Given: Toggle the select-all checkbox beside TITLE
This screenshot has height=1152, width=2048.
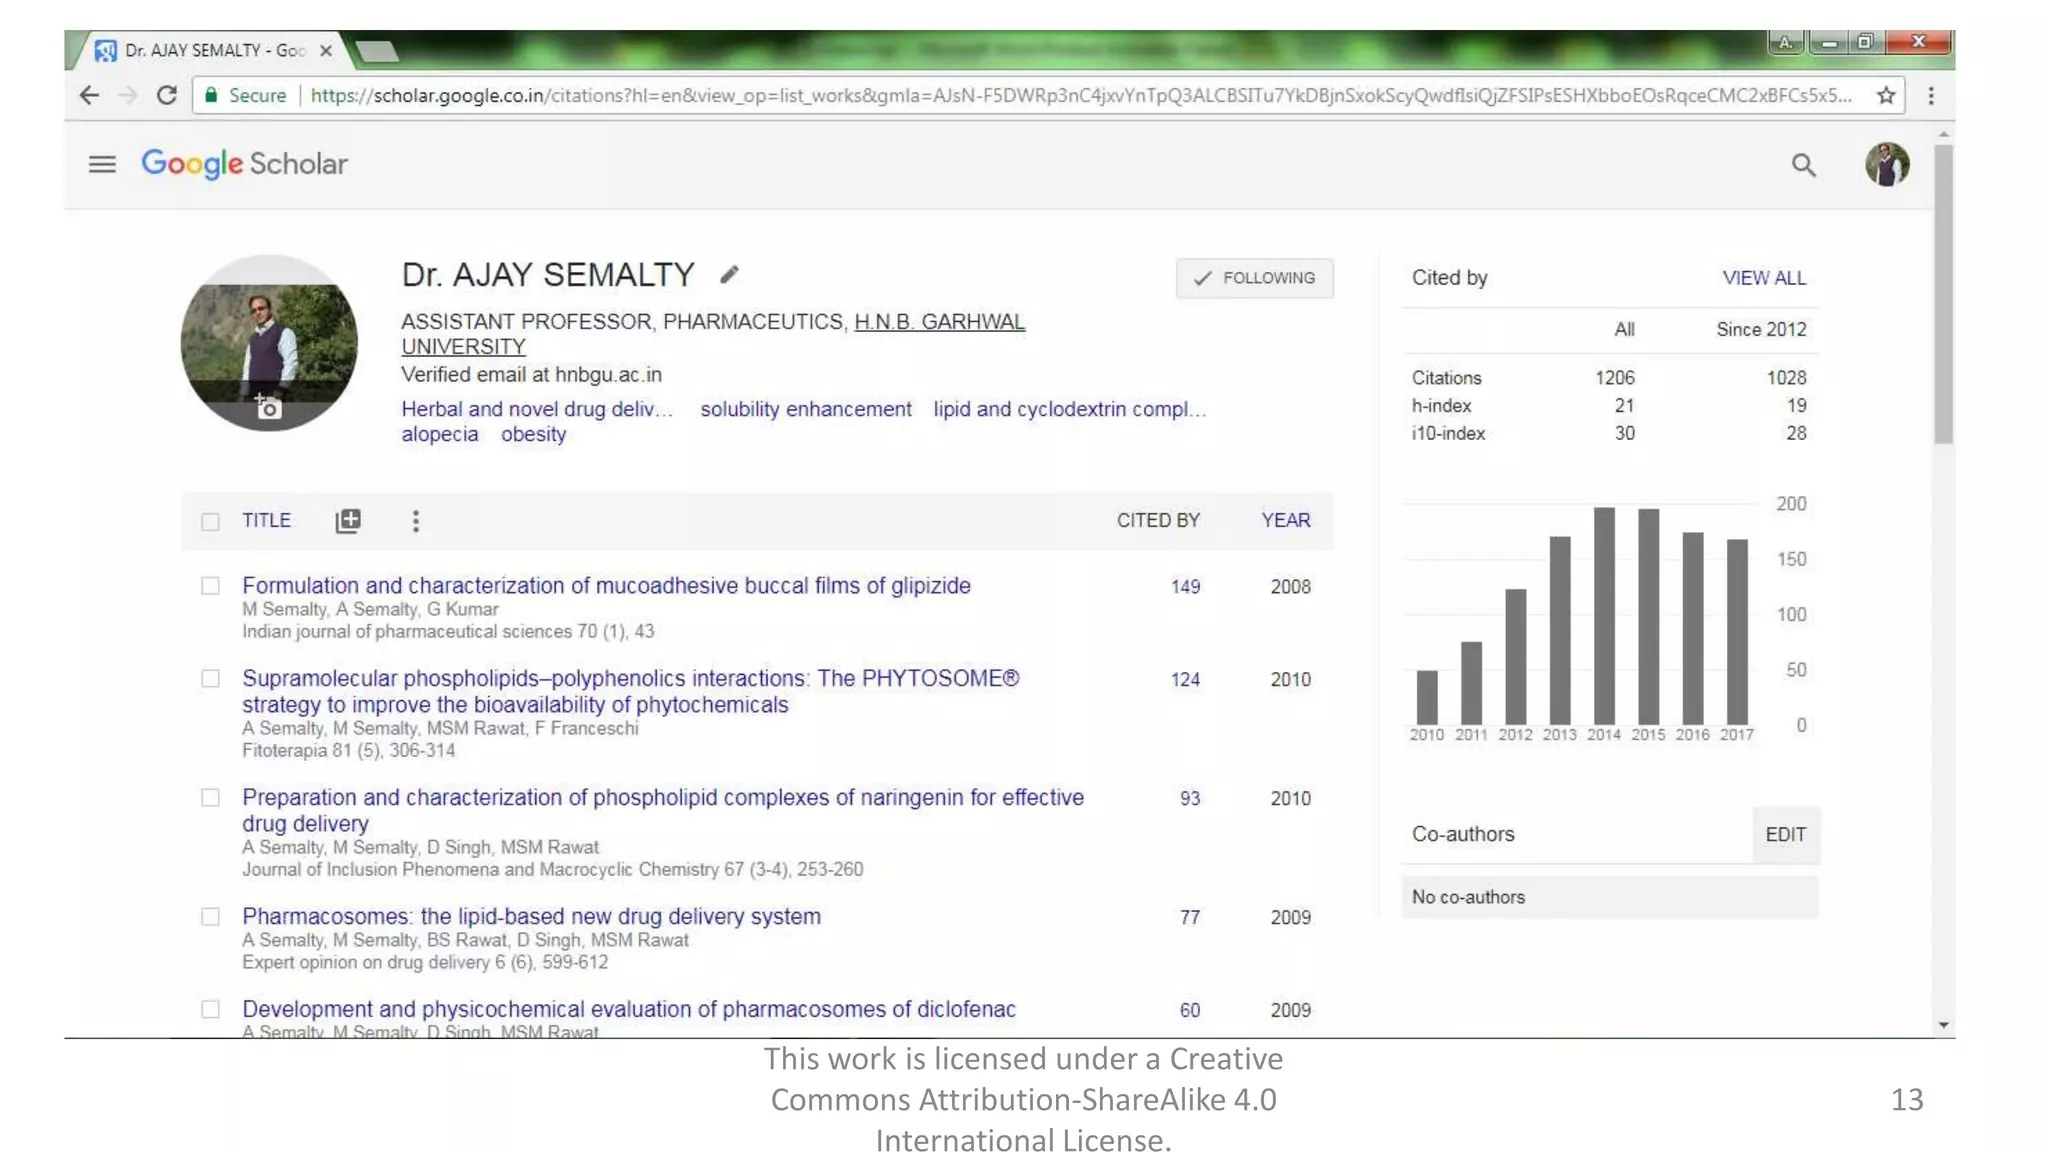Looking at the screenshot, I should pos(210,522).
